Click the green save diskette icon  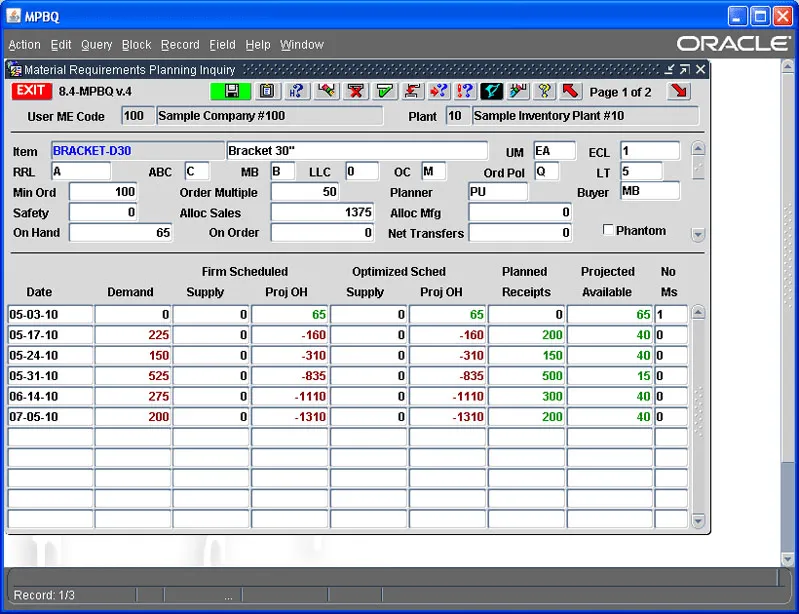tap(231, 91)
